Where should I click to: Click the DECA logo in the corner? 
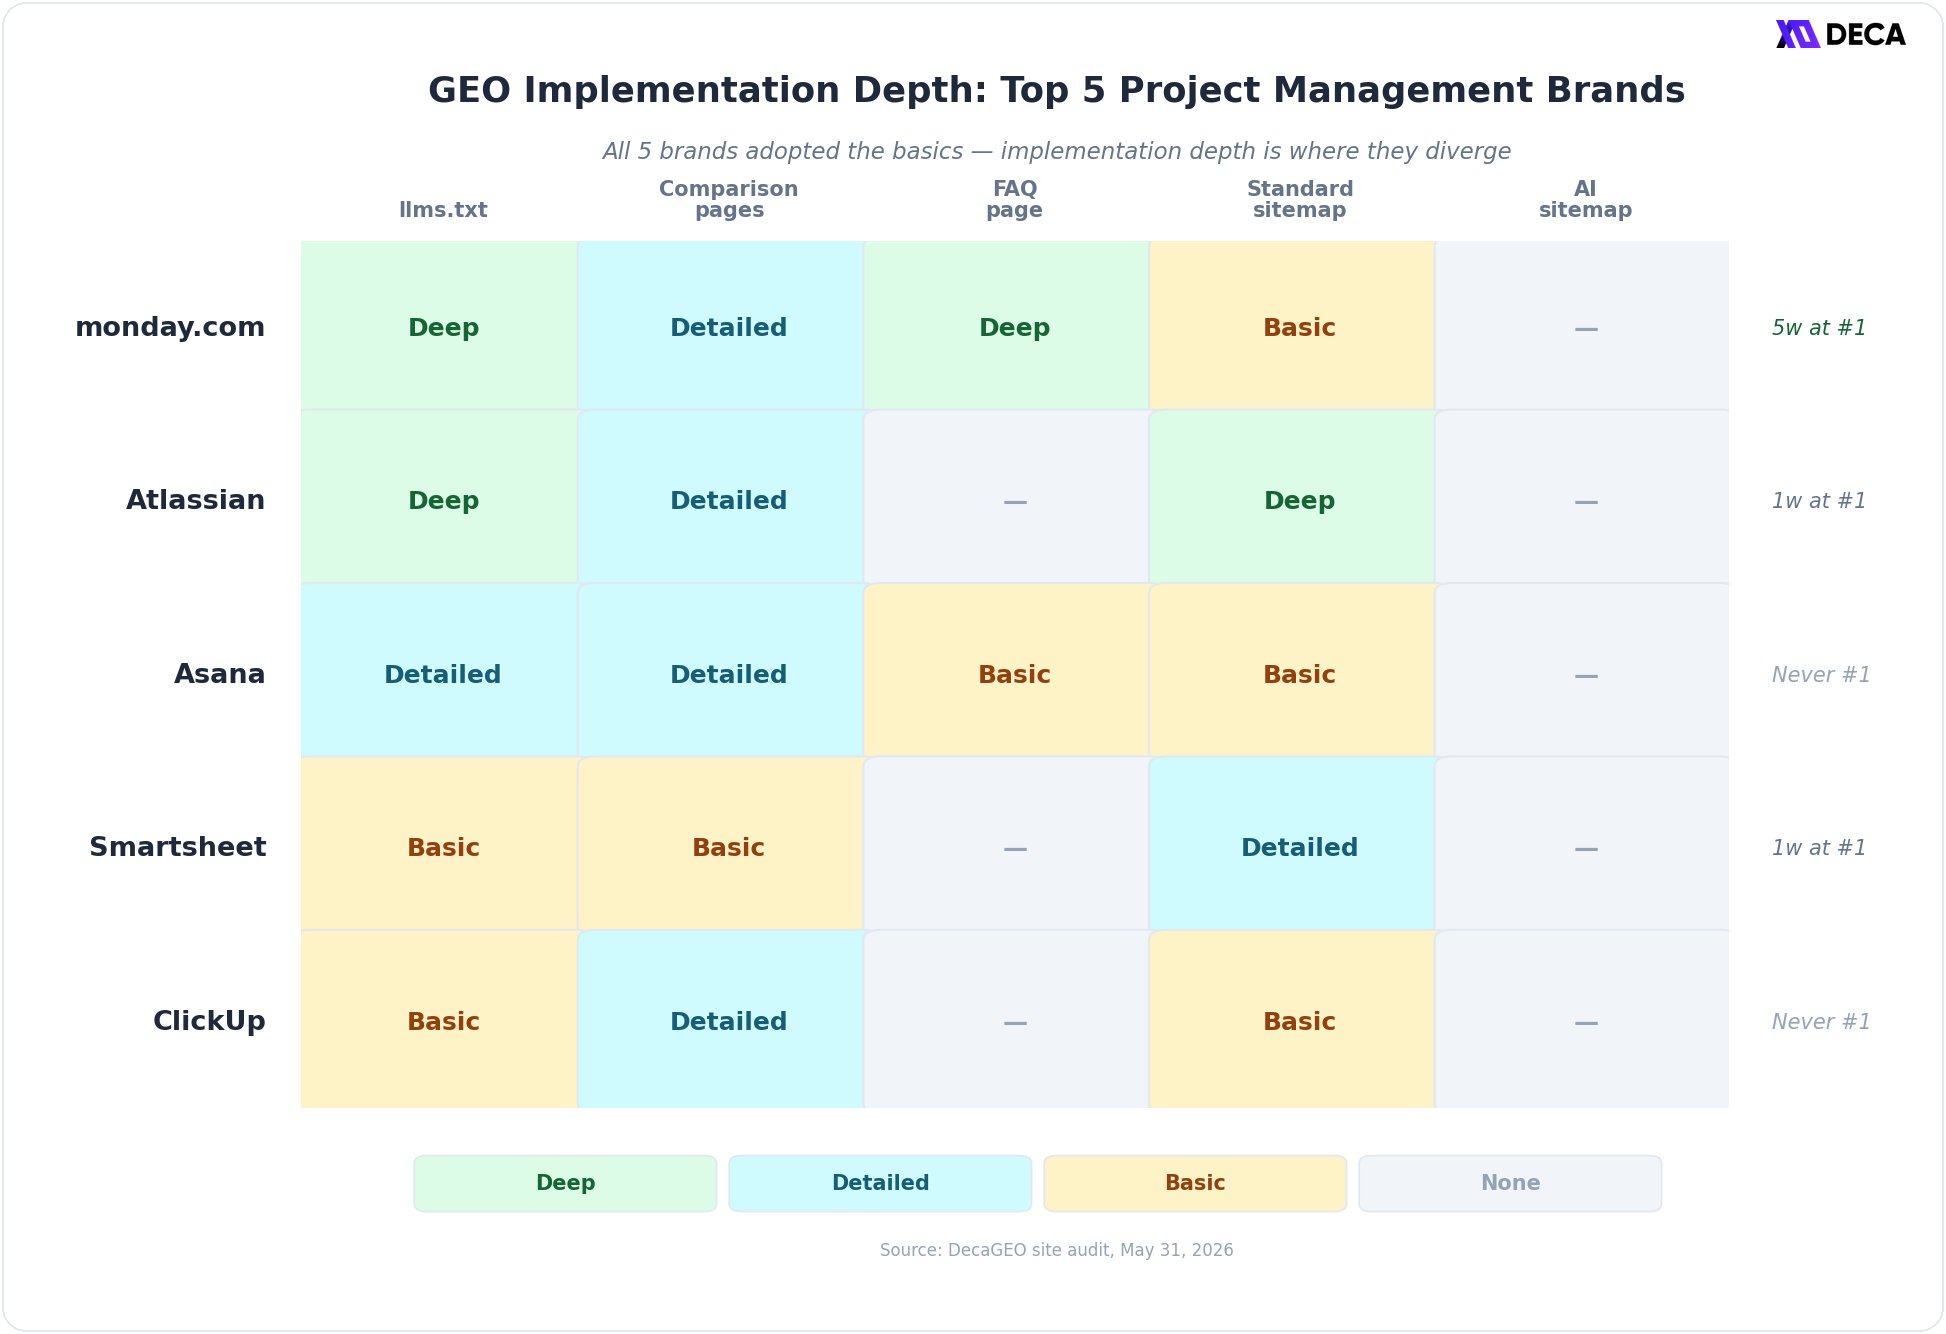click(x=1840, y=34)
